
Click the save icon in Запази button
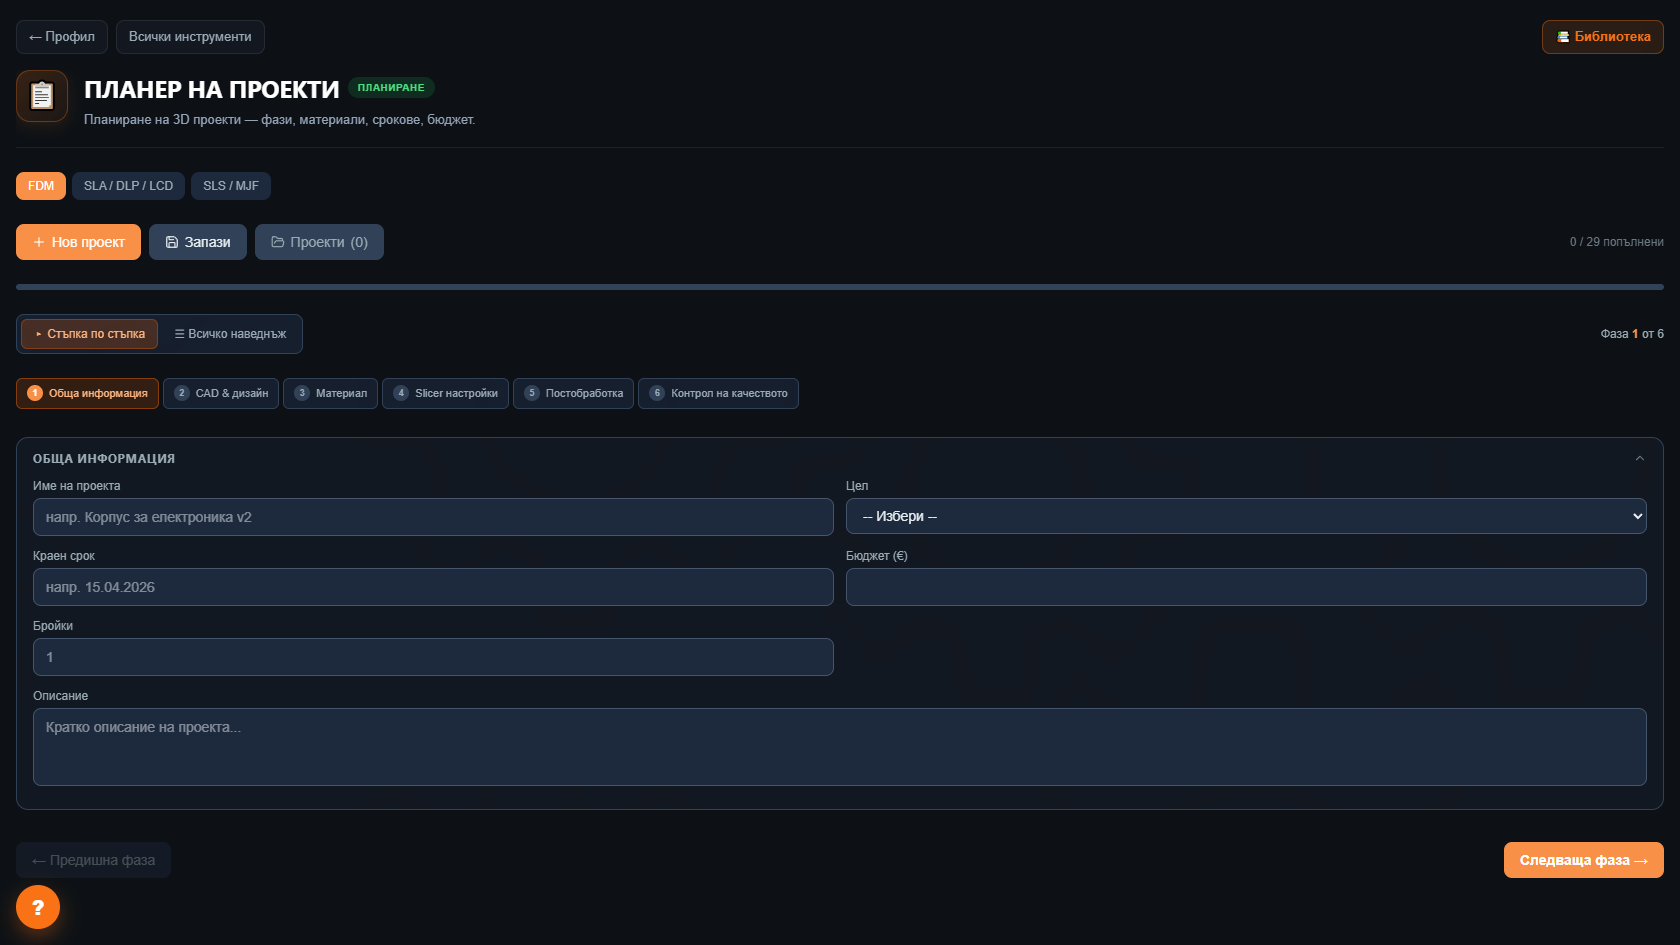(172, 242)
